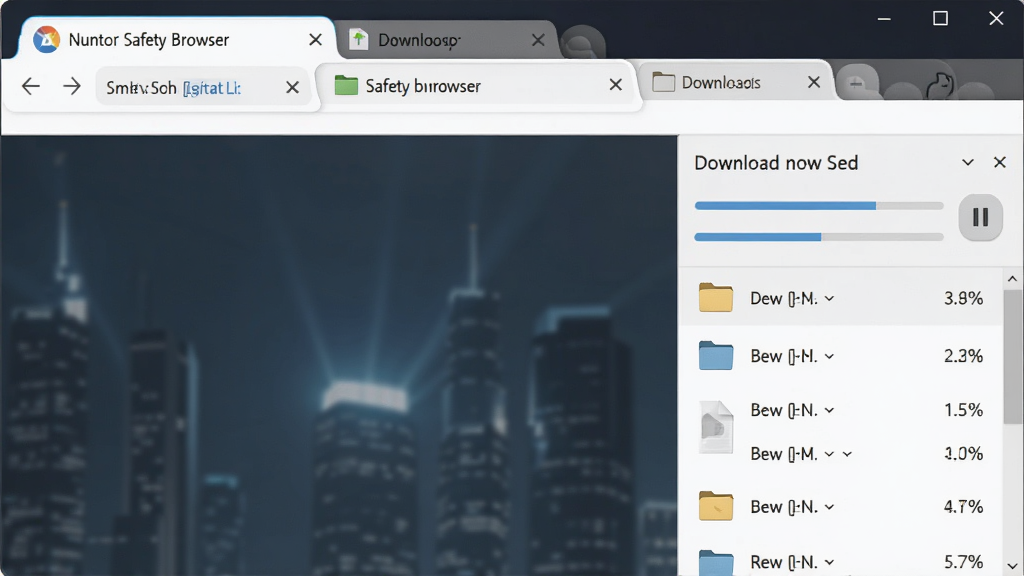Click the green folder icon beside Safety burowser
Screen dimensions: 1024x576
tap(346, 86)
